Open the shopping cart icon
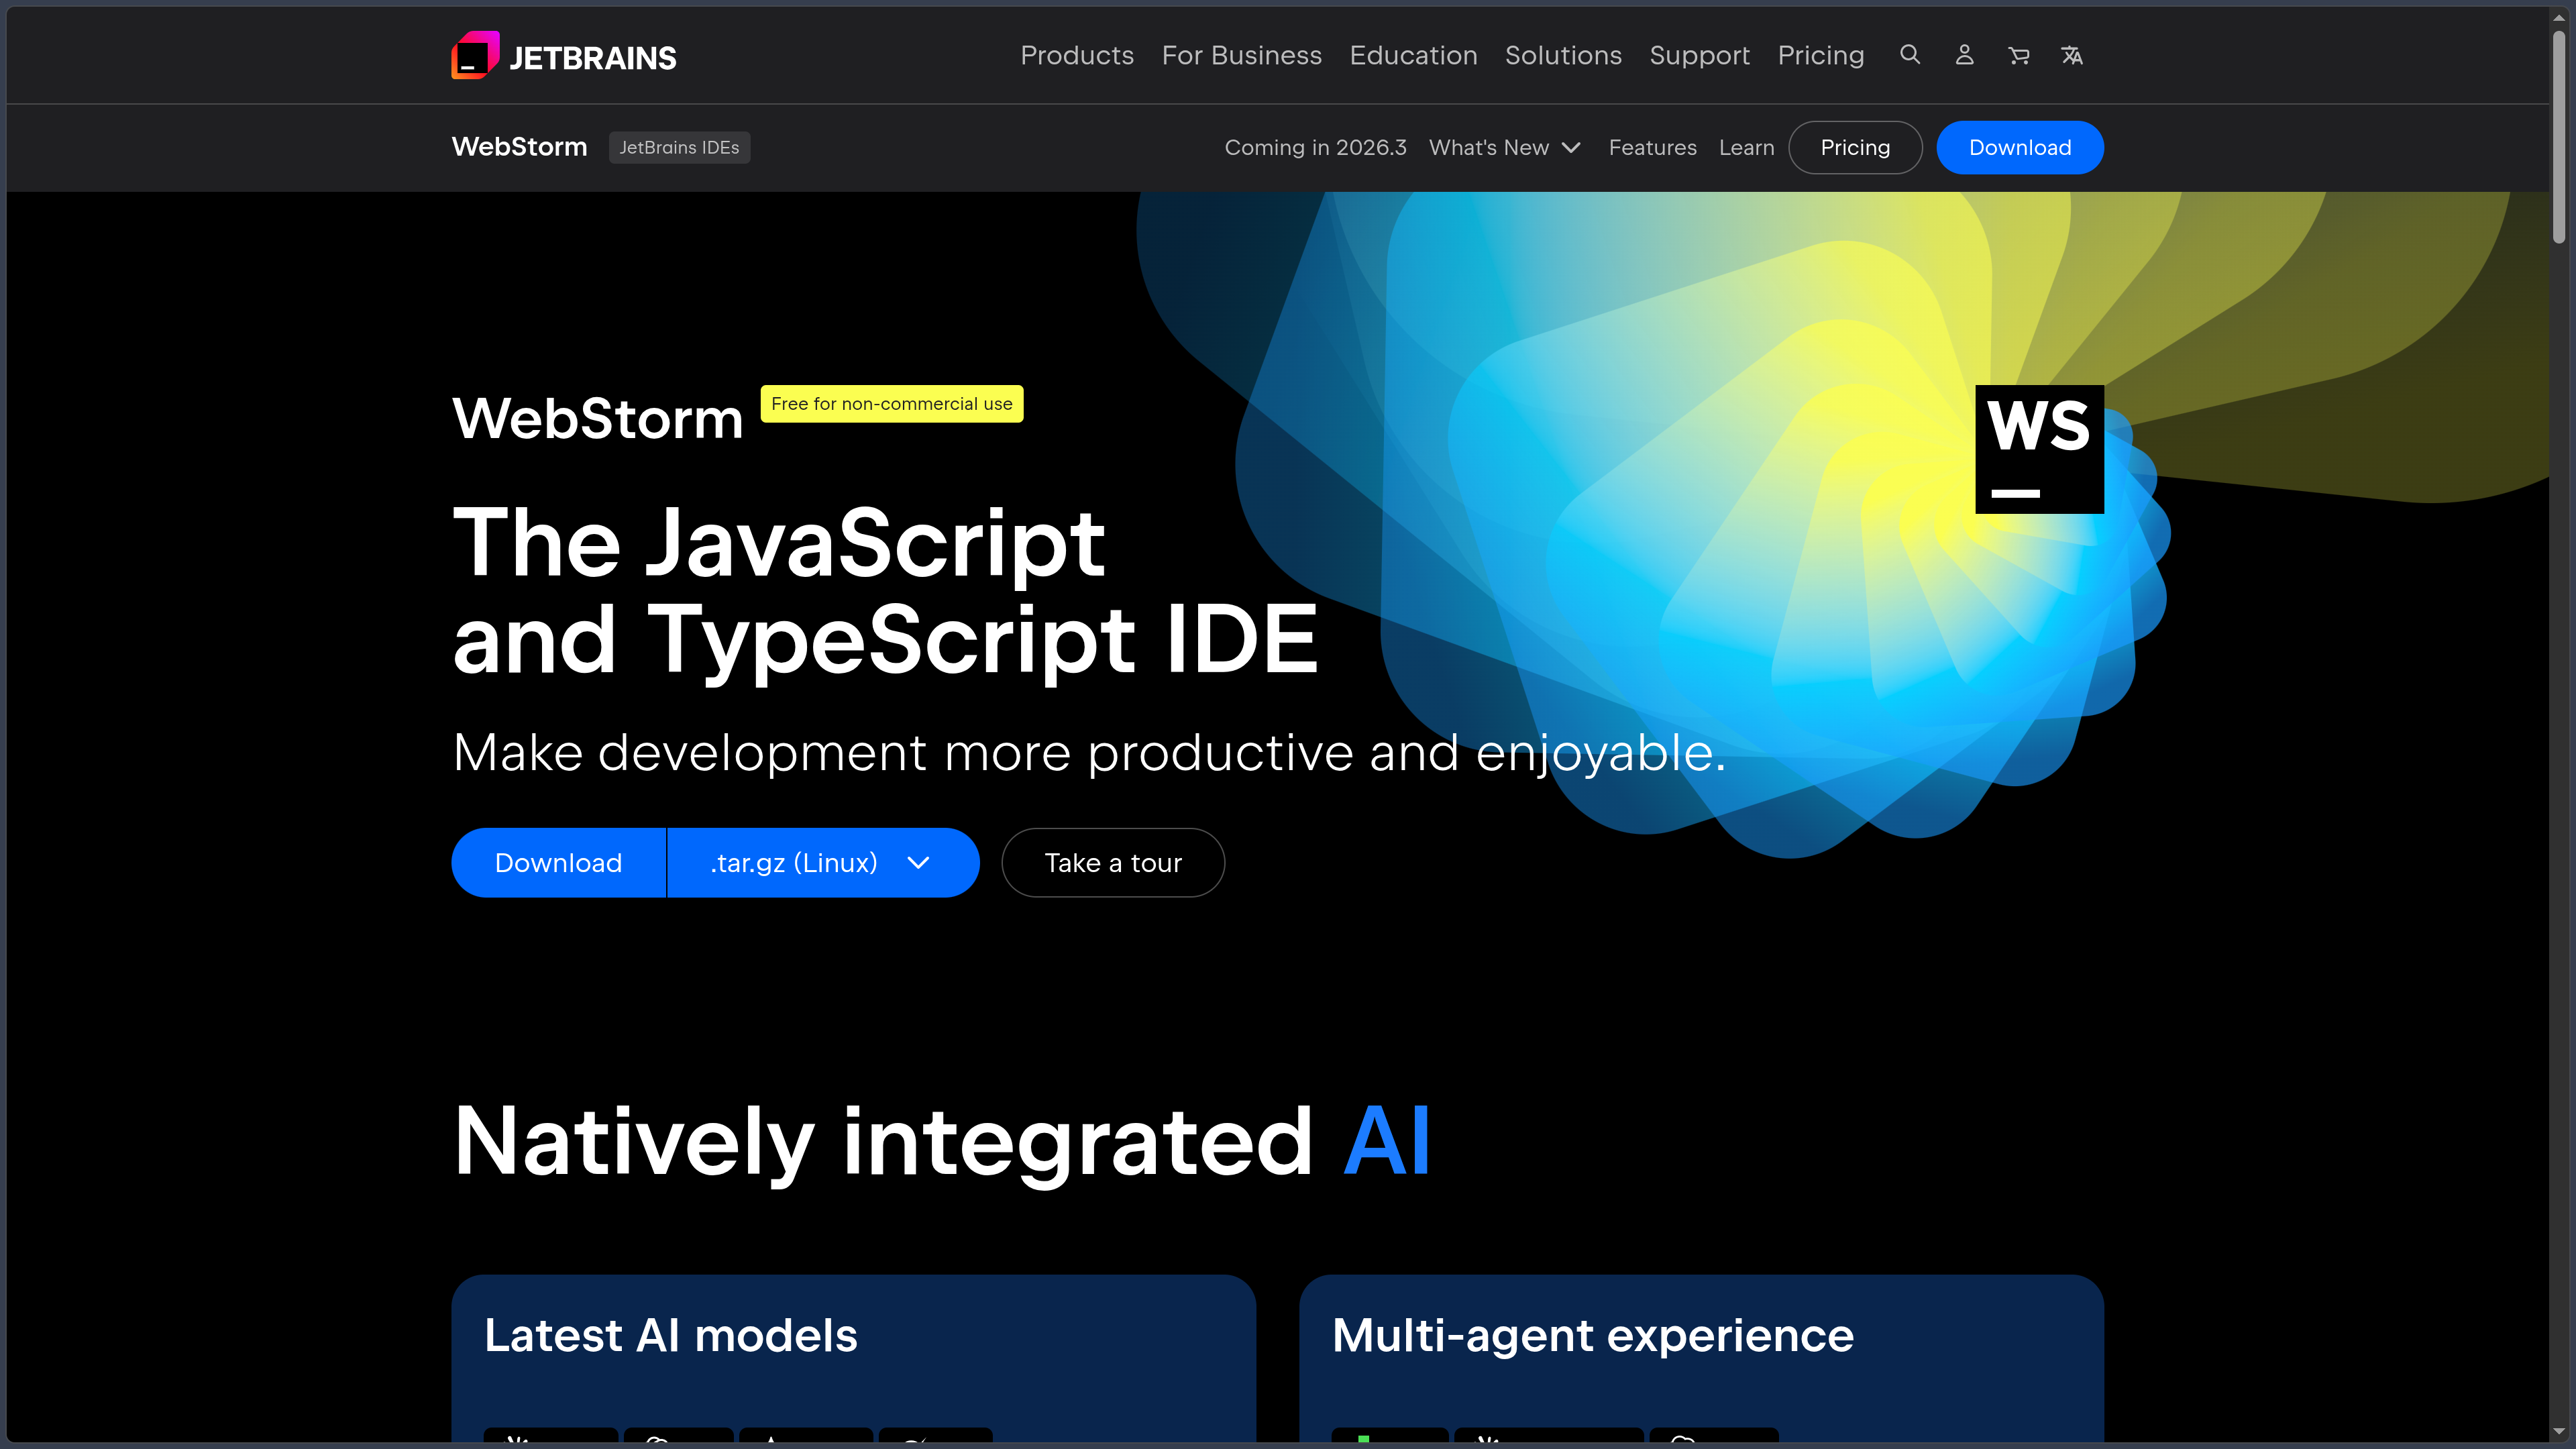 coord(2019,55)
